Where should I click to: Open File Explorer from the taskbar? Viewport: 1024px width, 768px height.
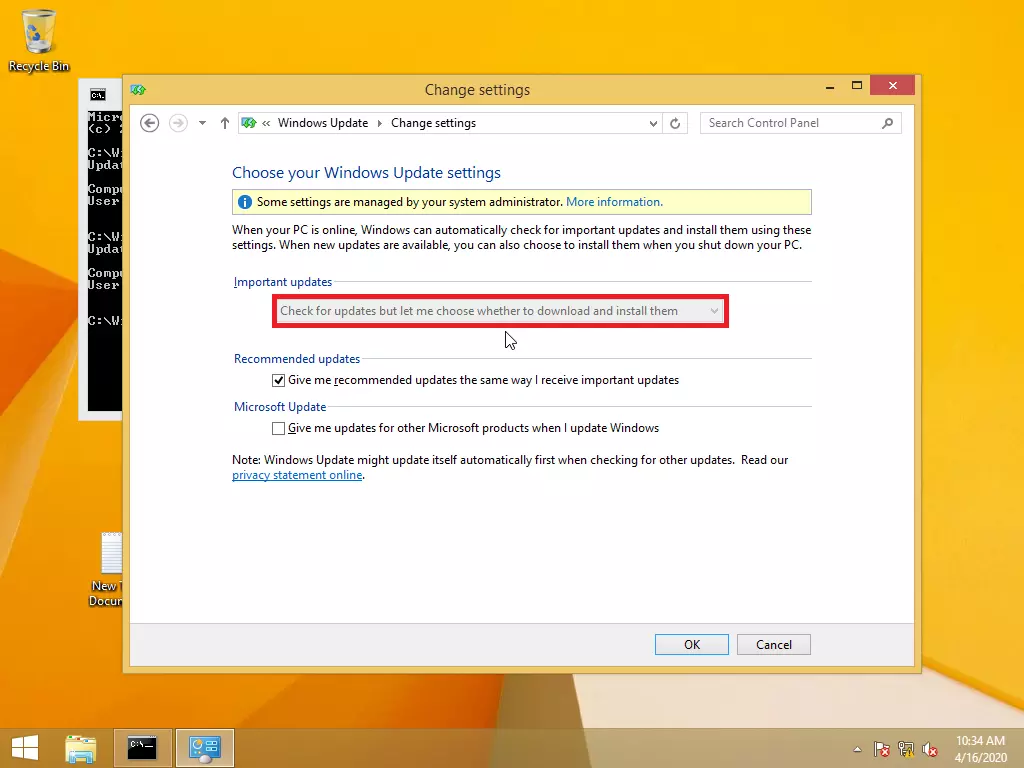point(81,748)
